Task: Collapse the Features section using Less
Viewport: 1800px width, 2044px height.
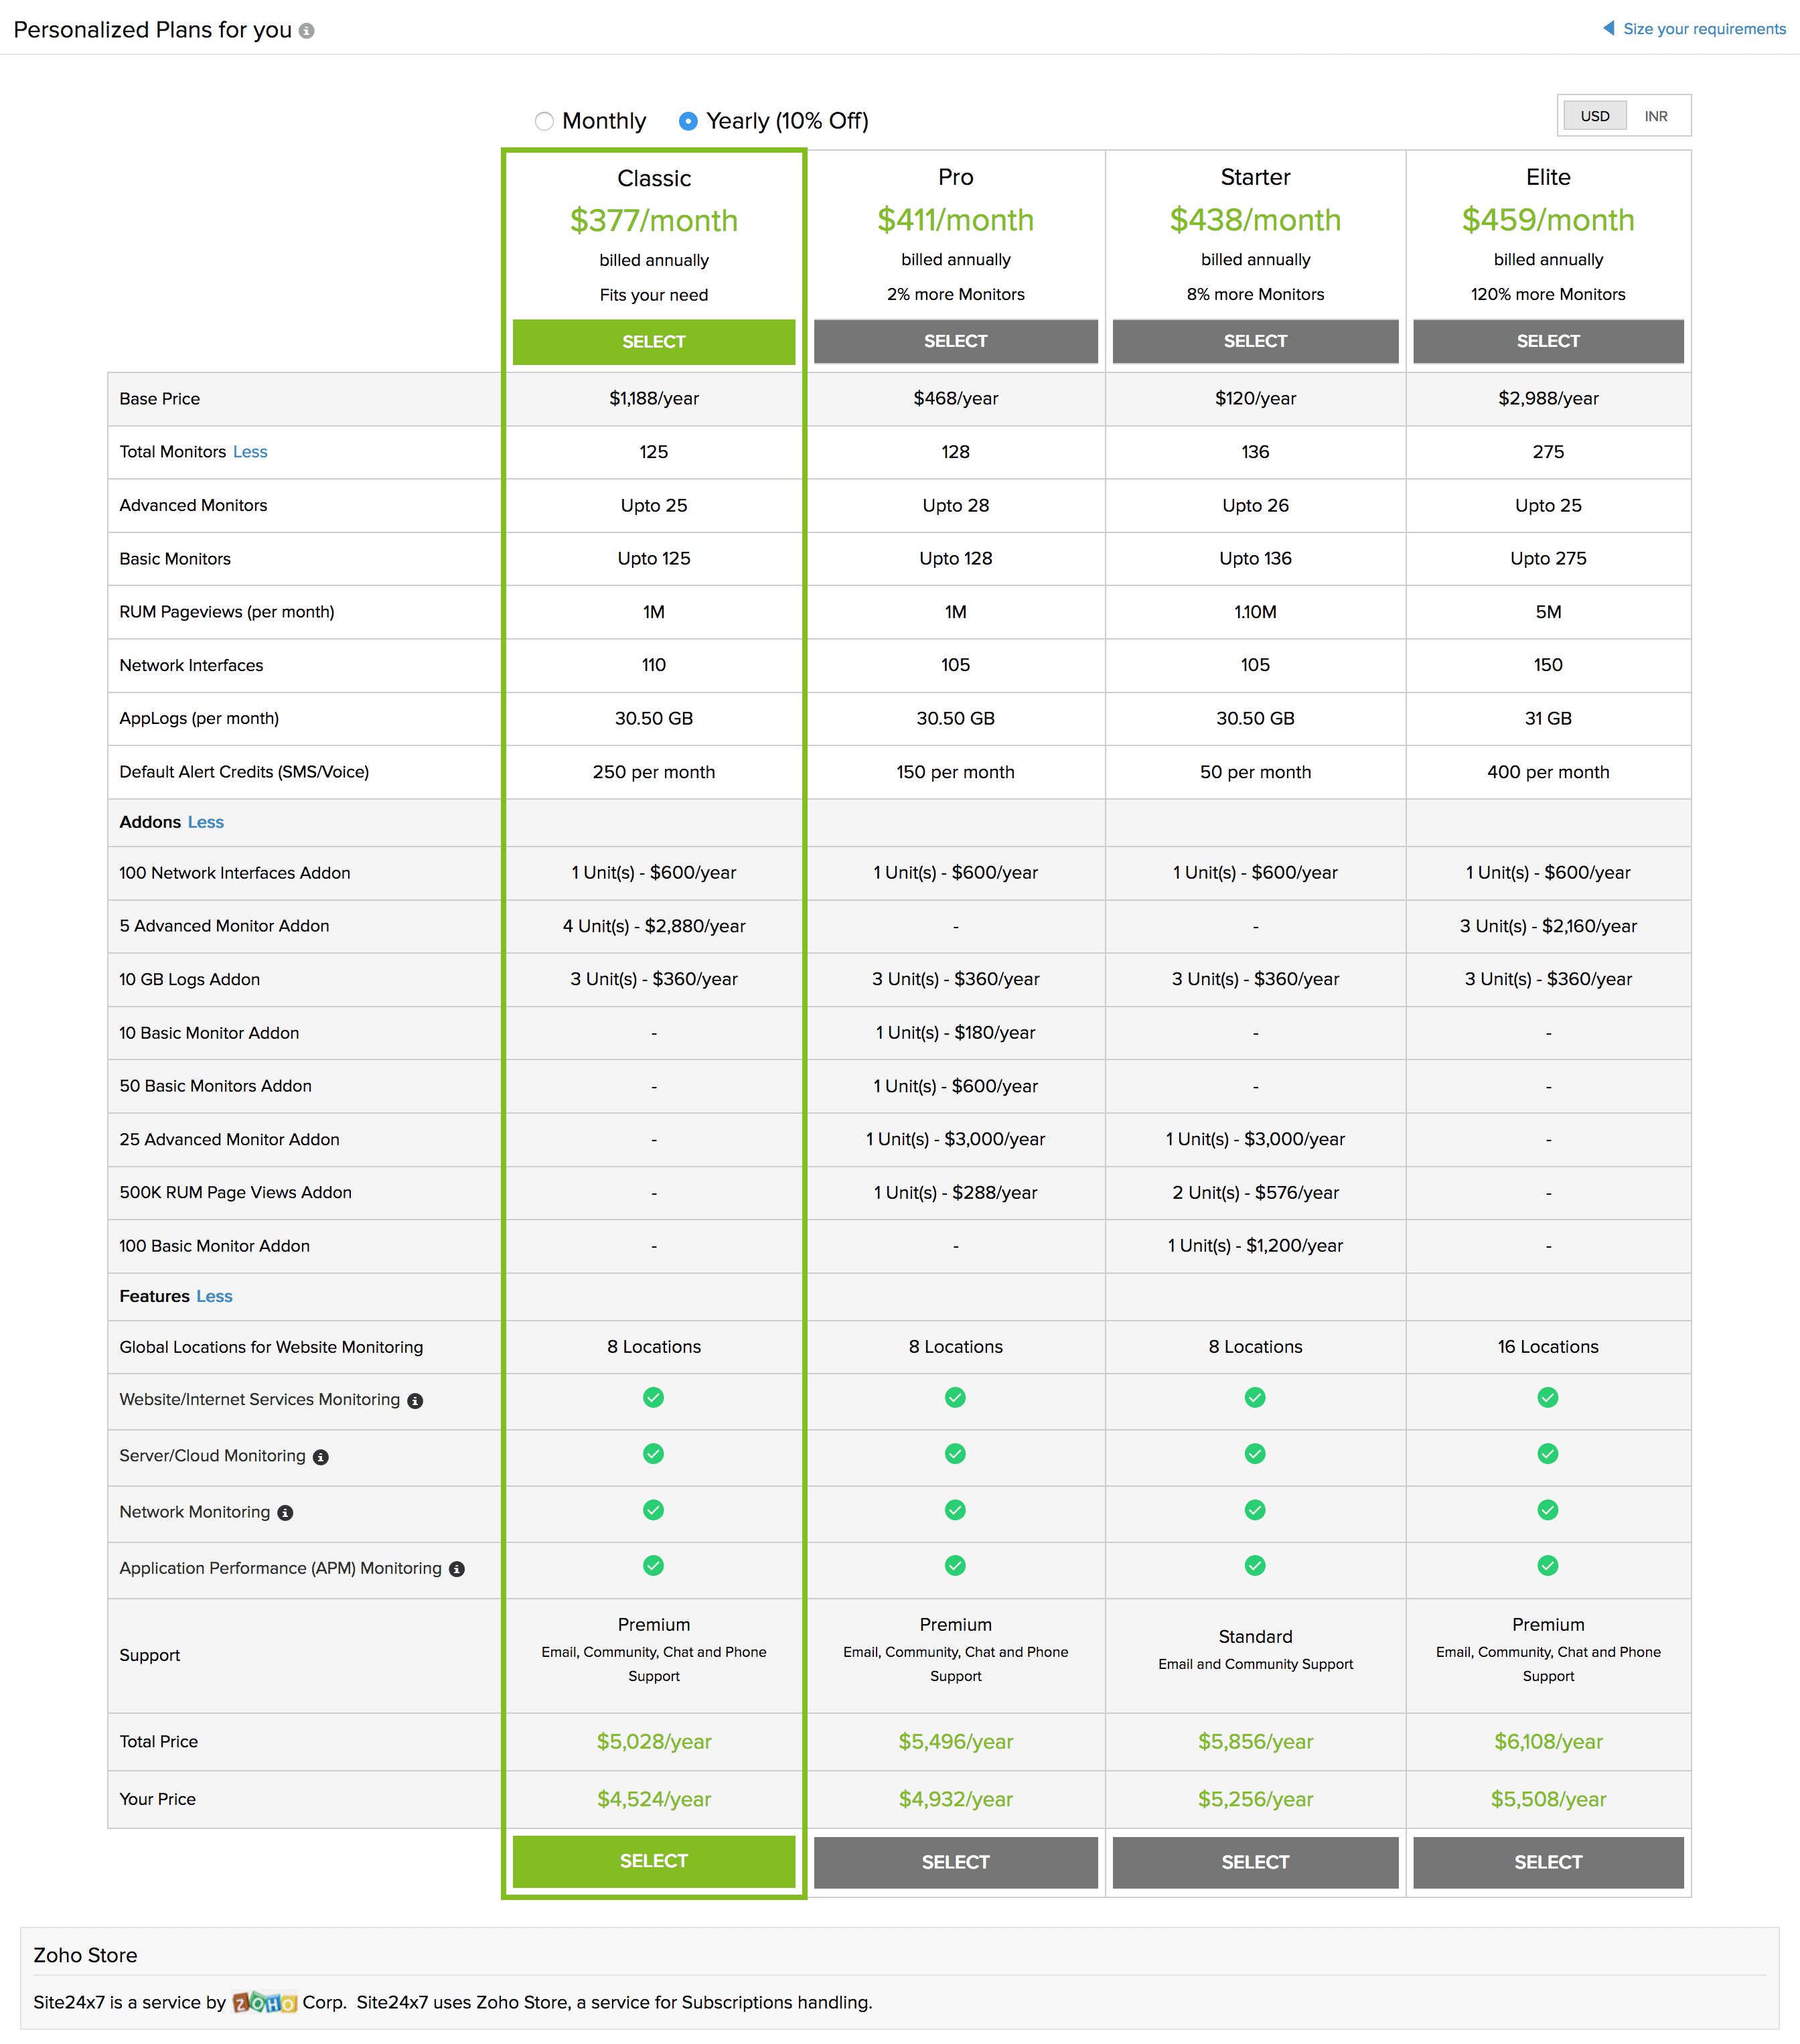Action: [214, 1296]
